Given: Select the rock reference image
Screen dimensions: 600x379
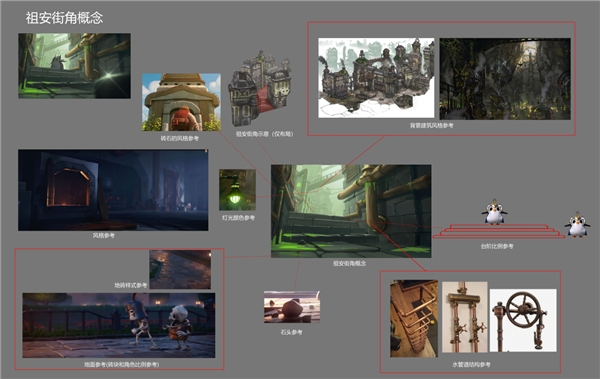Looking at the screenshot, I should click(x=292, y=307).
